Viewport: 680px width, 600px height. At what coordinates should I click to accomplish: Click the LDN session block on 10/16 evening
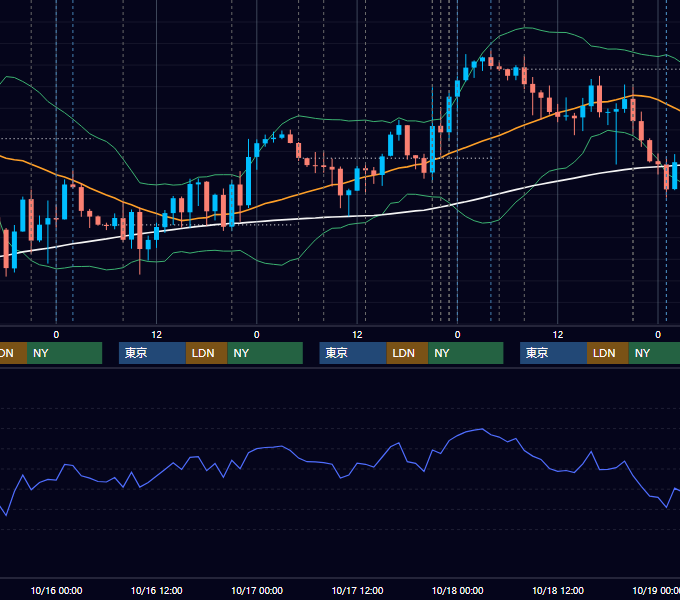(206, 353)
